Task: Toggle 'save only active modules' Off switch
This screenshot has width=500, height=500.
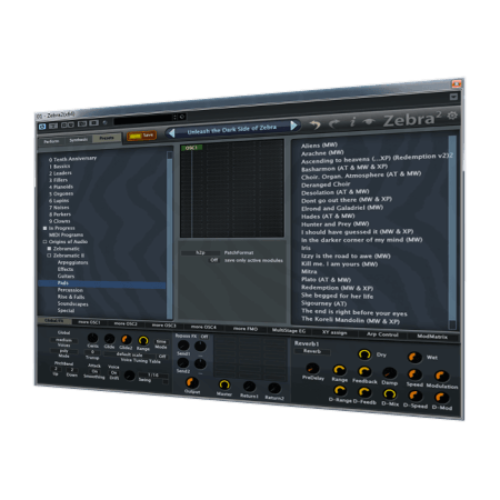Action: [214, 260]
